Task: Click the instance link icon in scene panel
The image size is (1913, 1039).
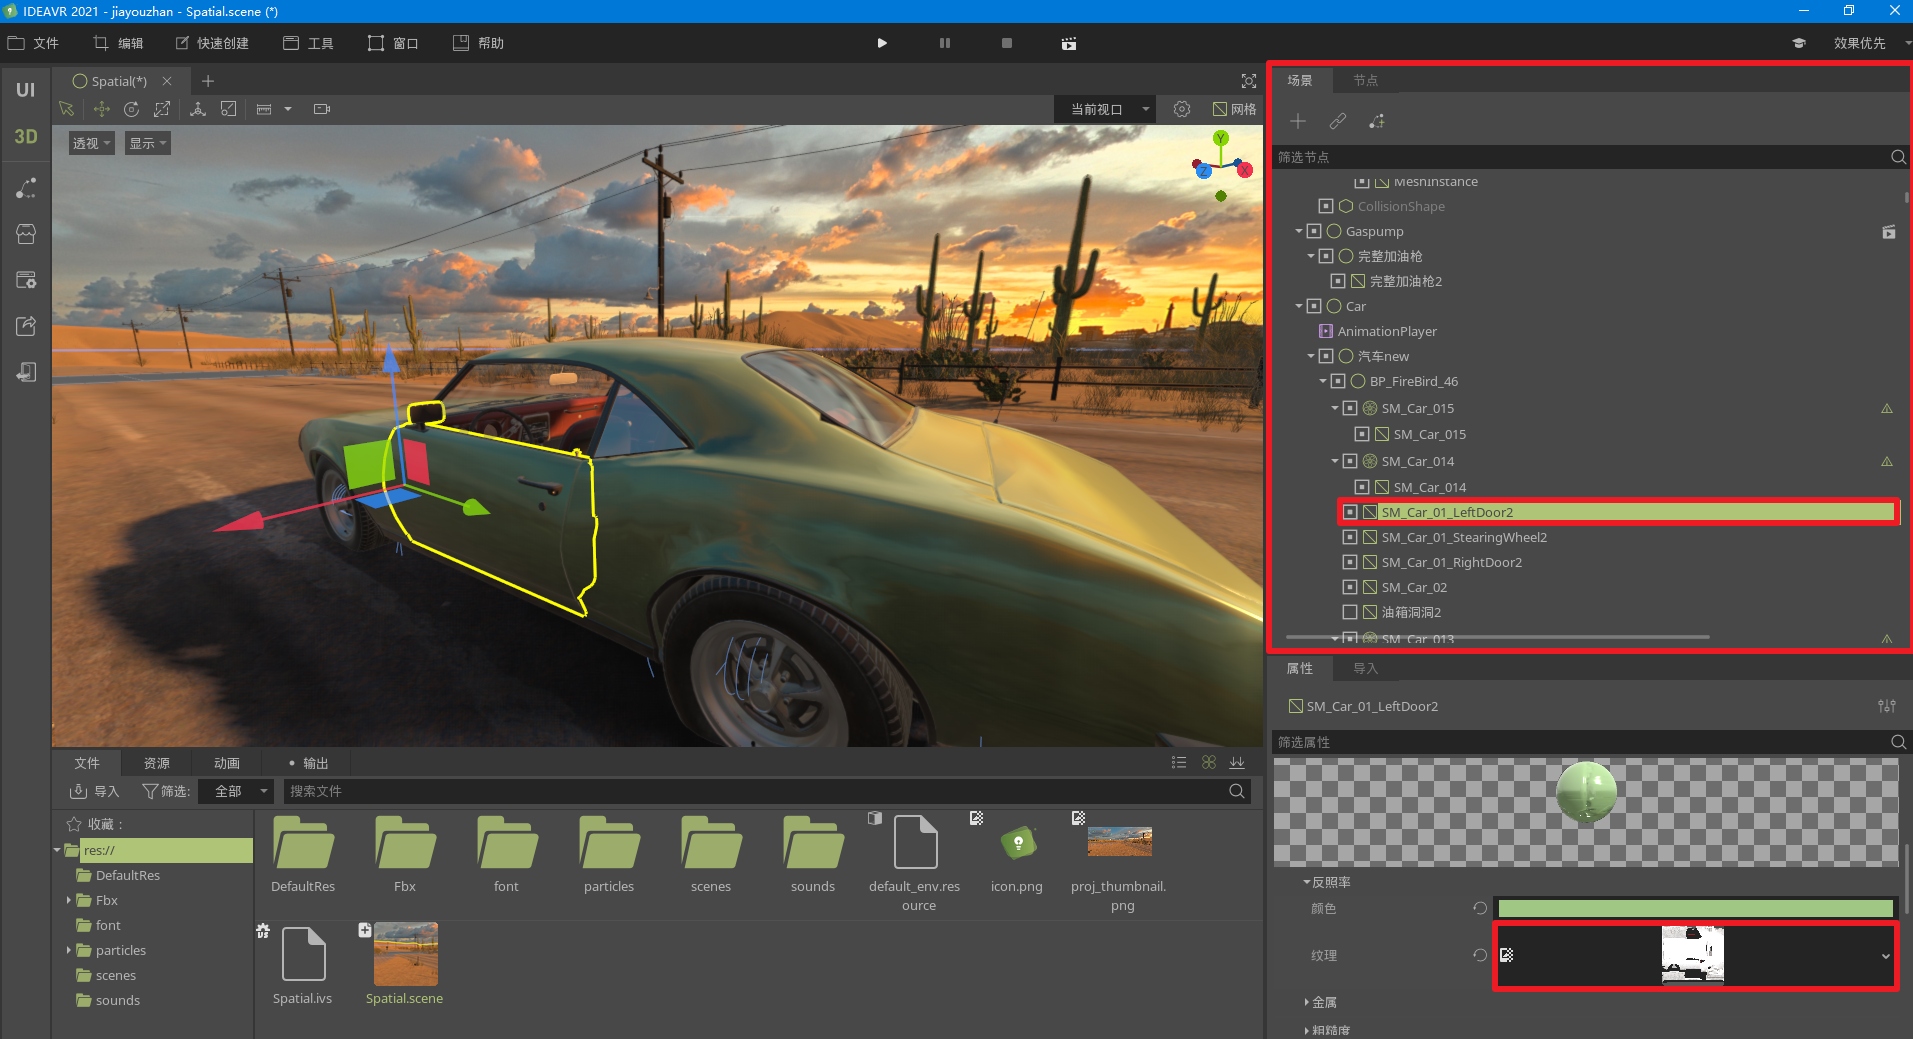Action: (x=1338, y=122)
